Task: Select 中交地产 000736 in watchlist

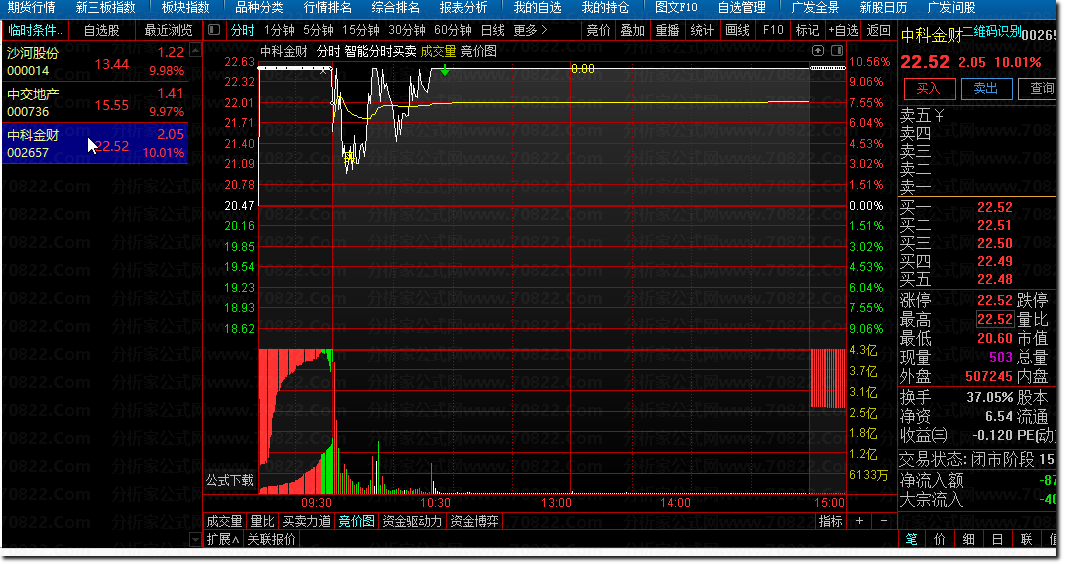Action: pyautogui.click(x=95, y=103)
